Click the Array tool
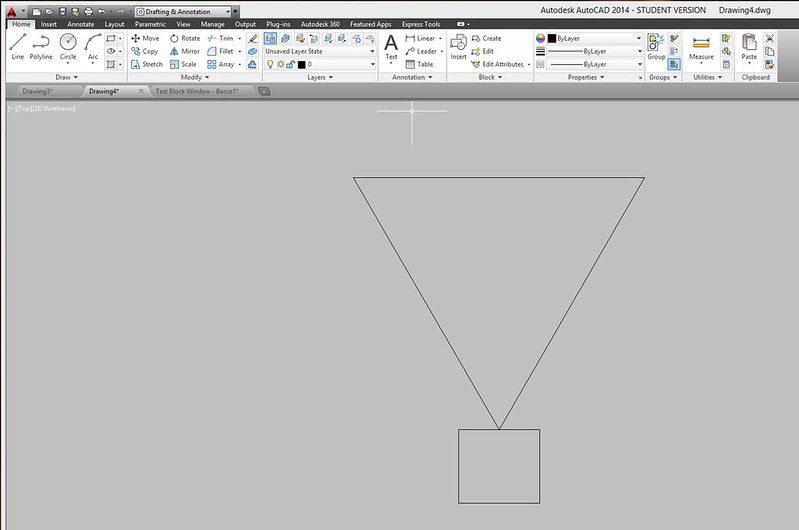The width and height of the screenshot is (799, 530). 221,64
